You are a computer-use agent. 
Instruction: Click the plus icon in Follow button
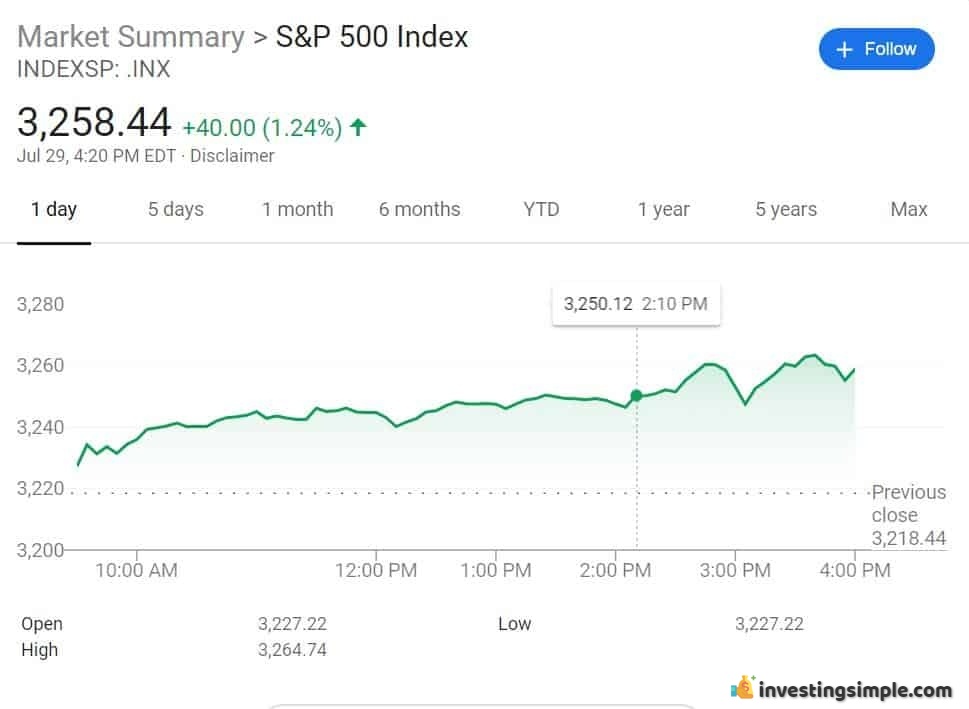click(844, 49)
